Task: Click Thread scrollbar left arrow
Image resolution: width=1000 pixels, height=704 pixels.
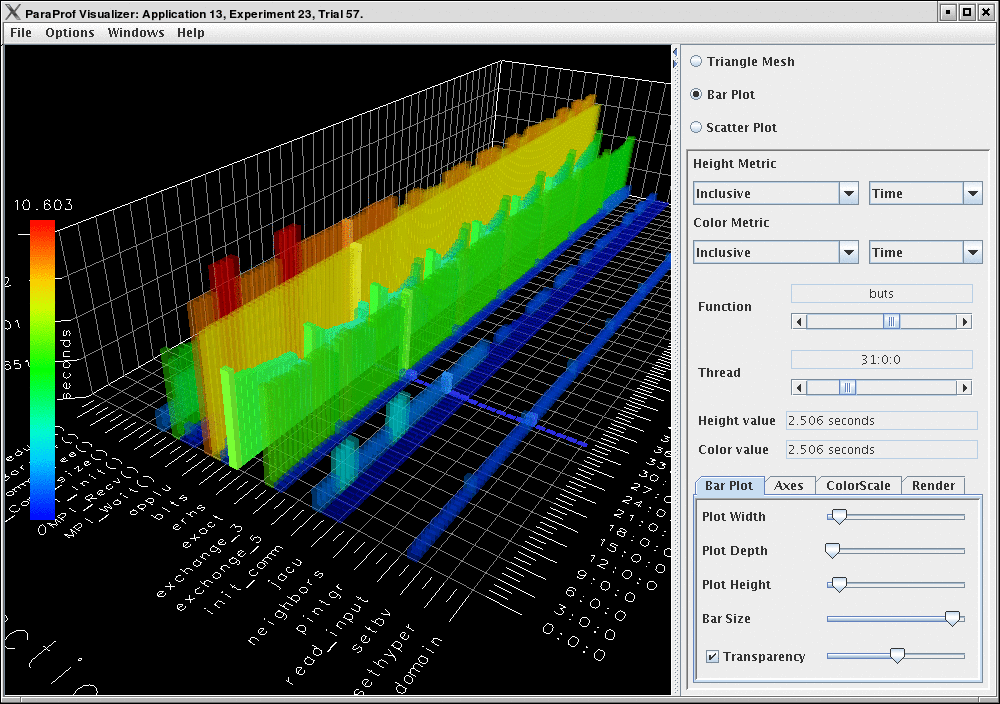Action: pos(798,387)
